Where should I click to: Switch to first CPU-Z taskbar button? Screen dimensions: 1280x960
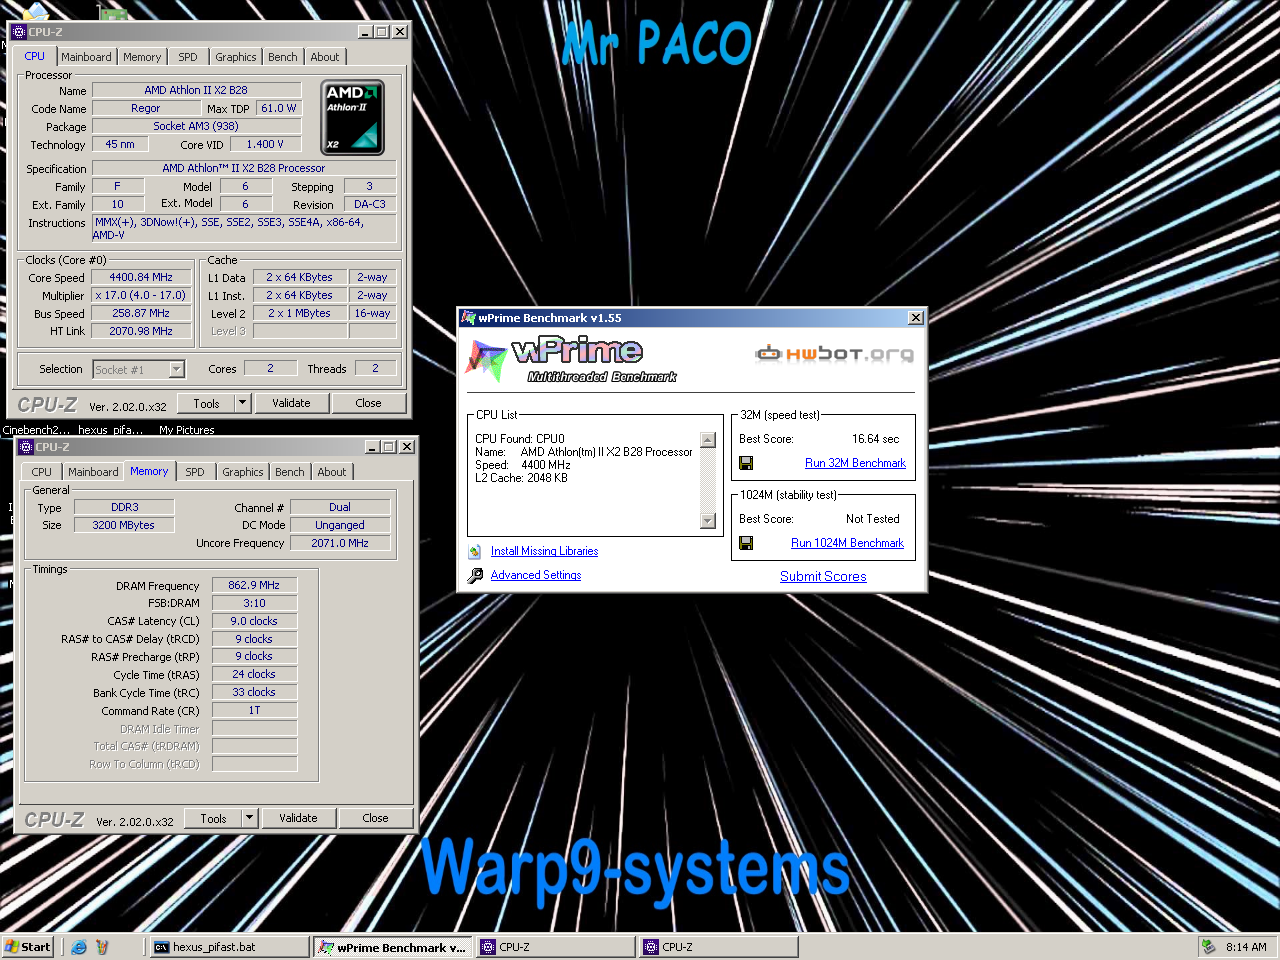pos(555,947)
